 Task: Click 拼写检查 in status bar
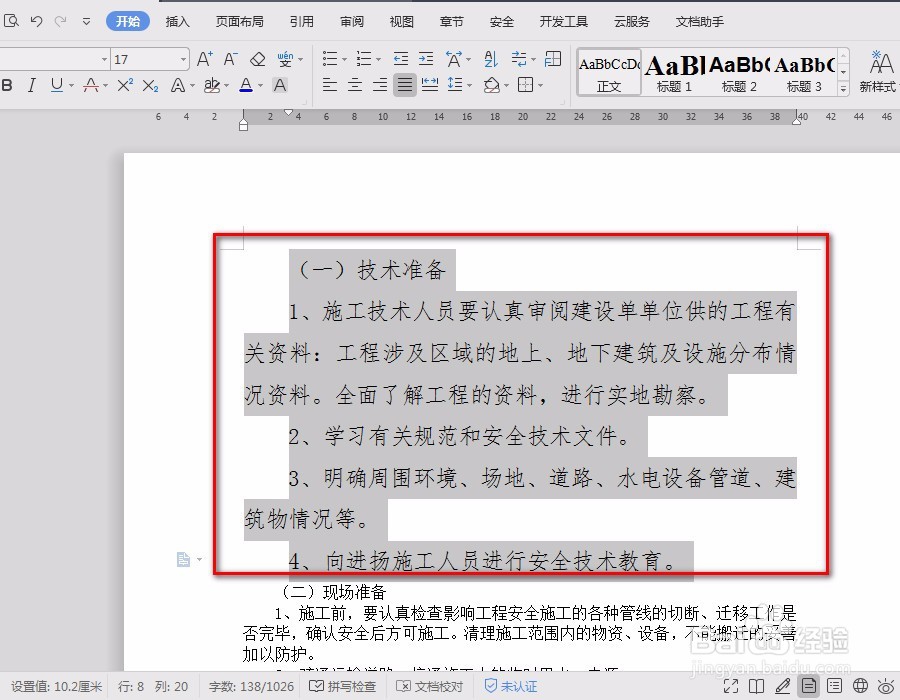pyautogui.click(x=343, y=686)
